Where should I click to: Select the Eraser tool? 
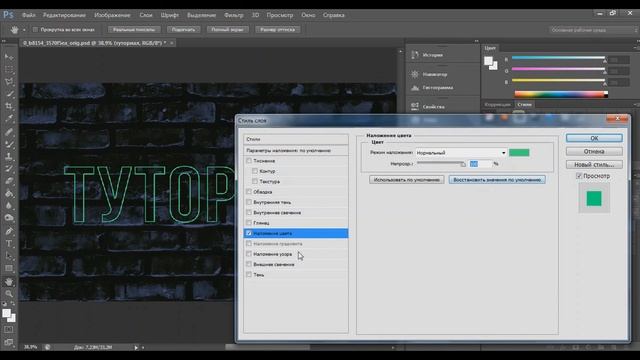pyautogui.click(x=9, y=181)
